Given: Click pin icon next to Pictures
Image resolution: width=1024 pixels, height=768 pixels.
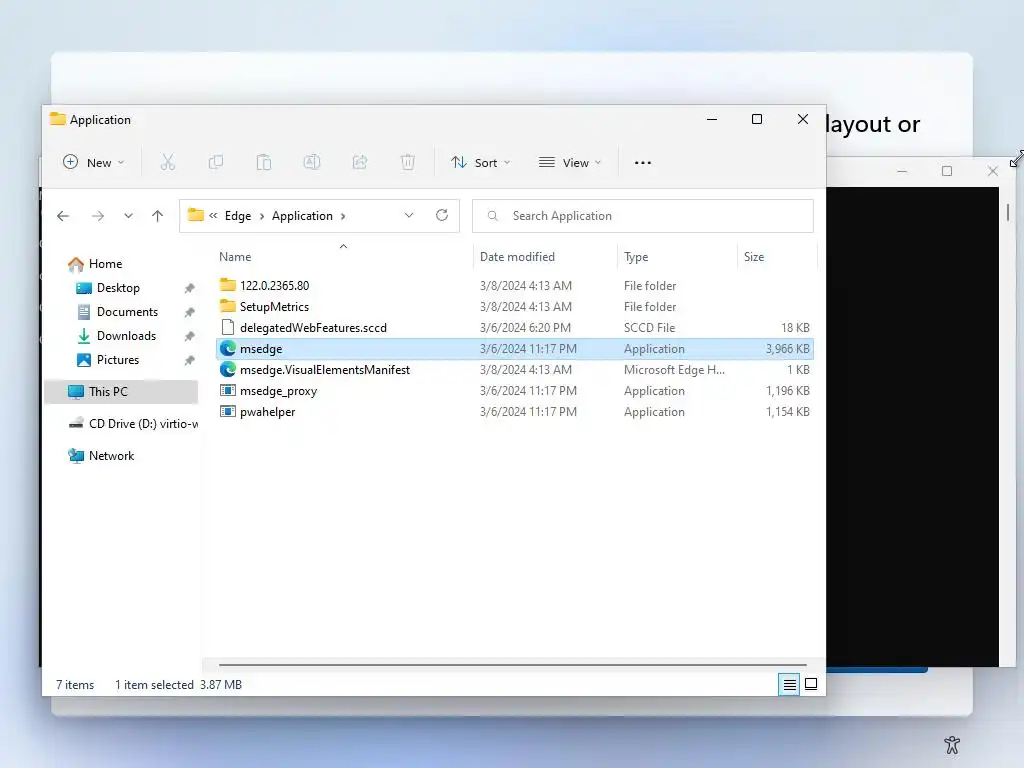Looking at the screenshot, I should tap(189, 360).
